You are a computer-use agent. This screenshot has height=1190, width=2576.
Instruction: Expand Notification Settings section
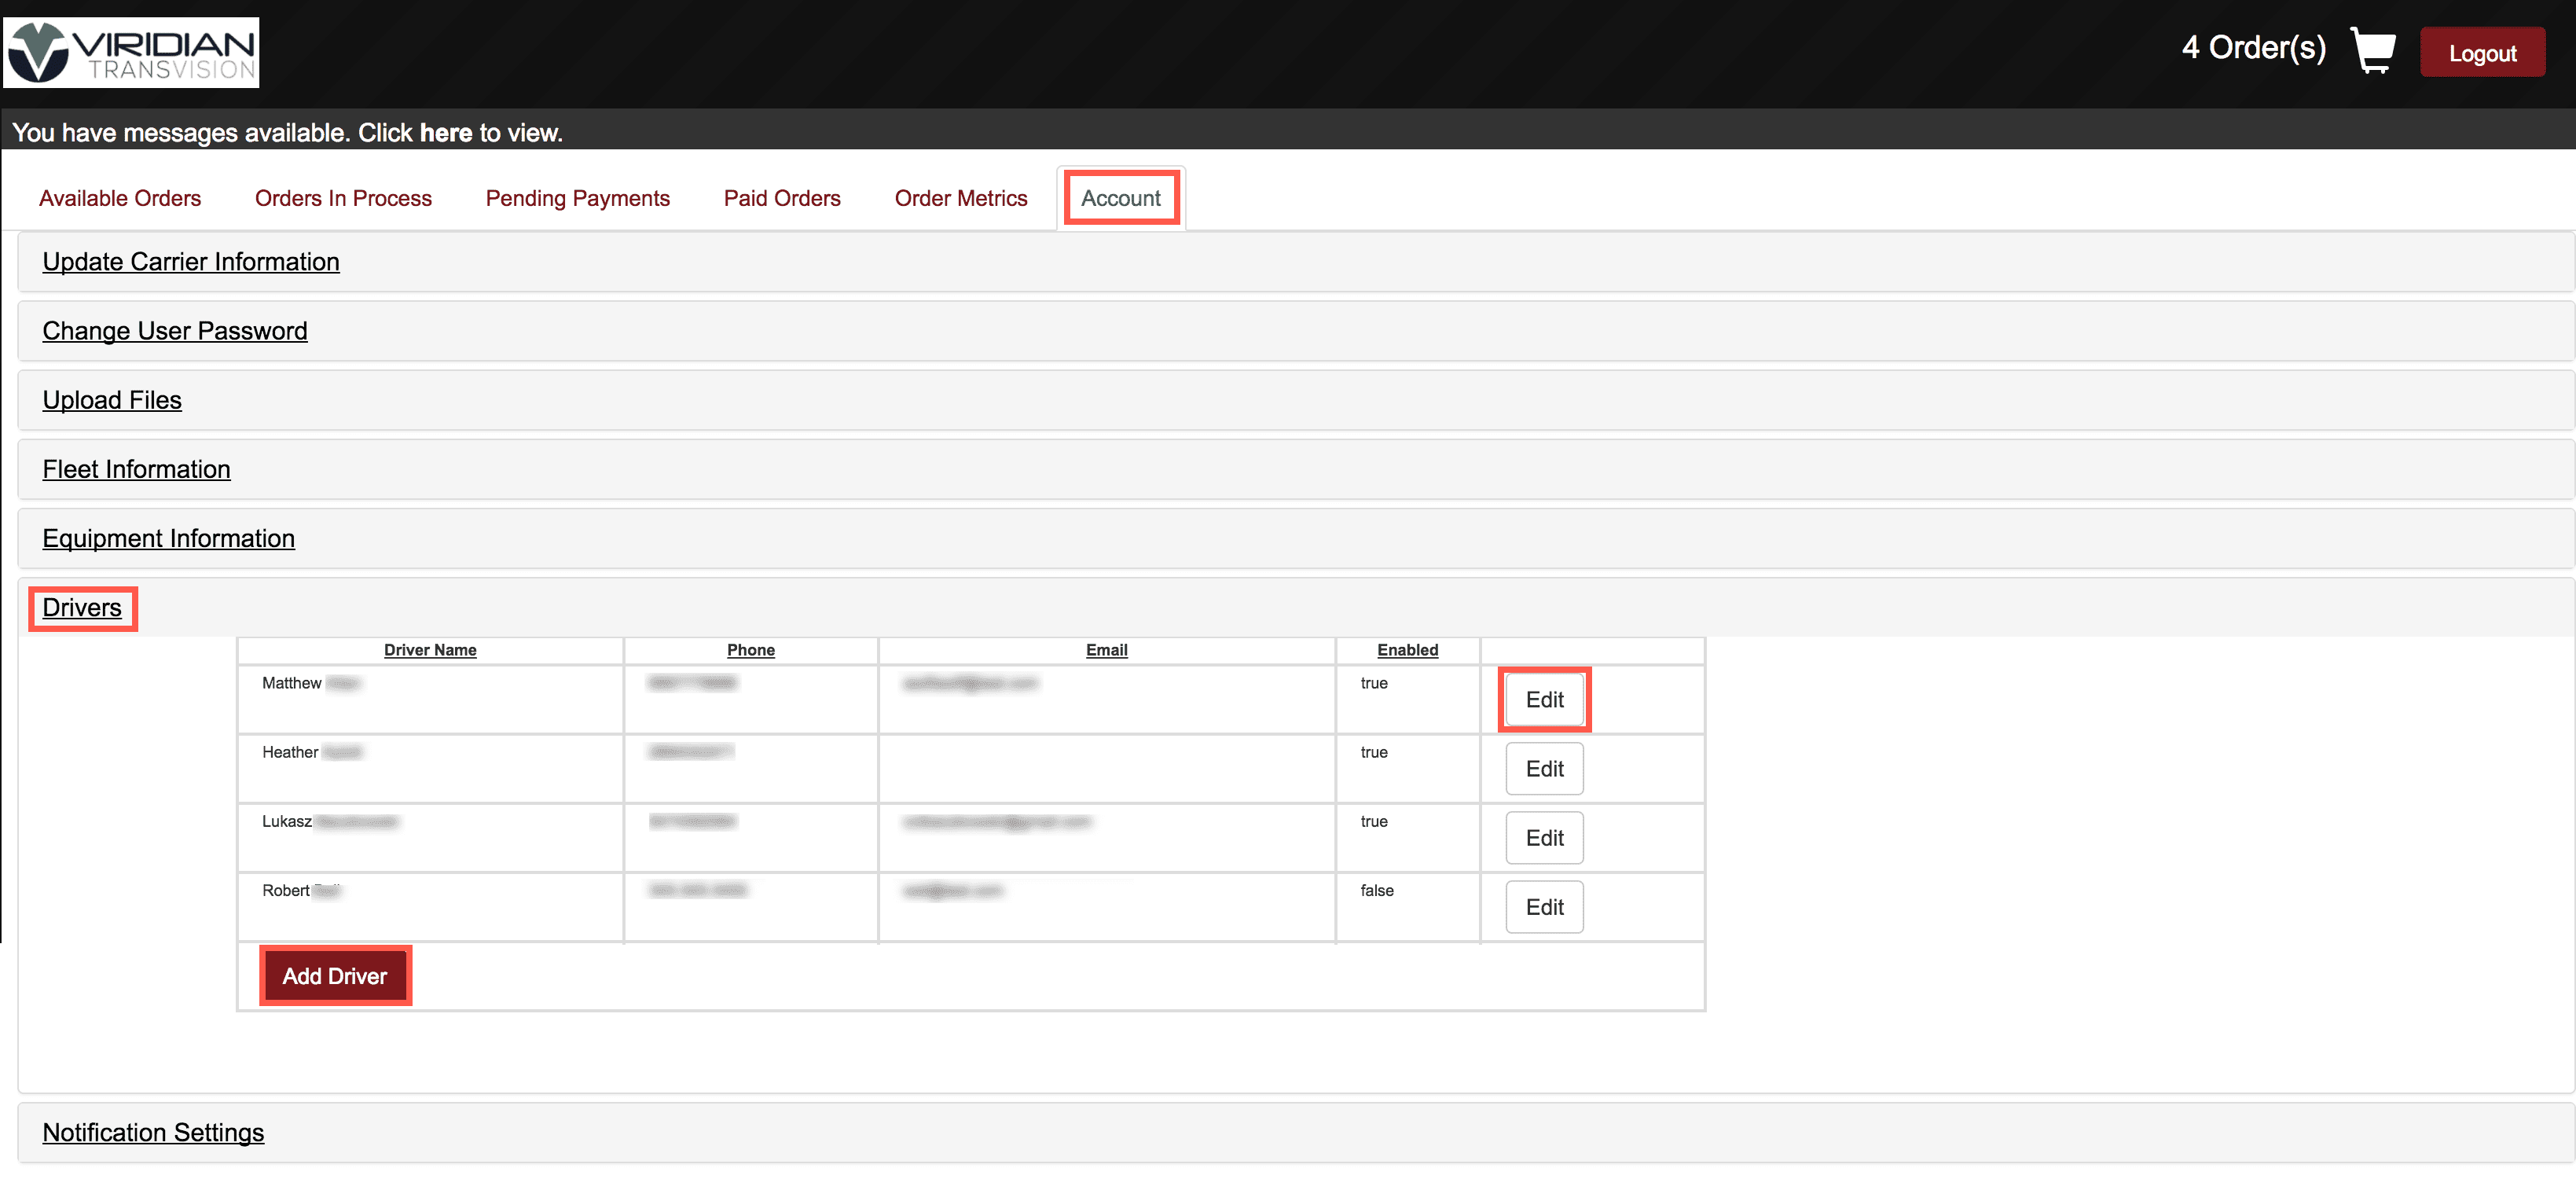153,1132
